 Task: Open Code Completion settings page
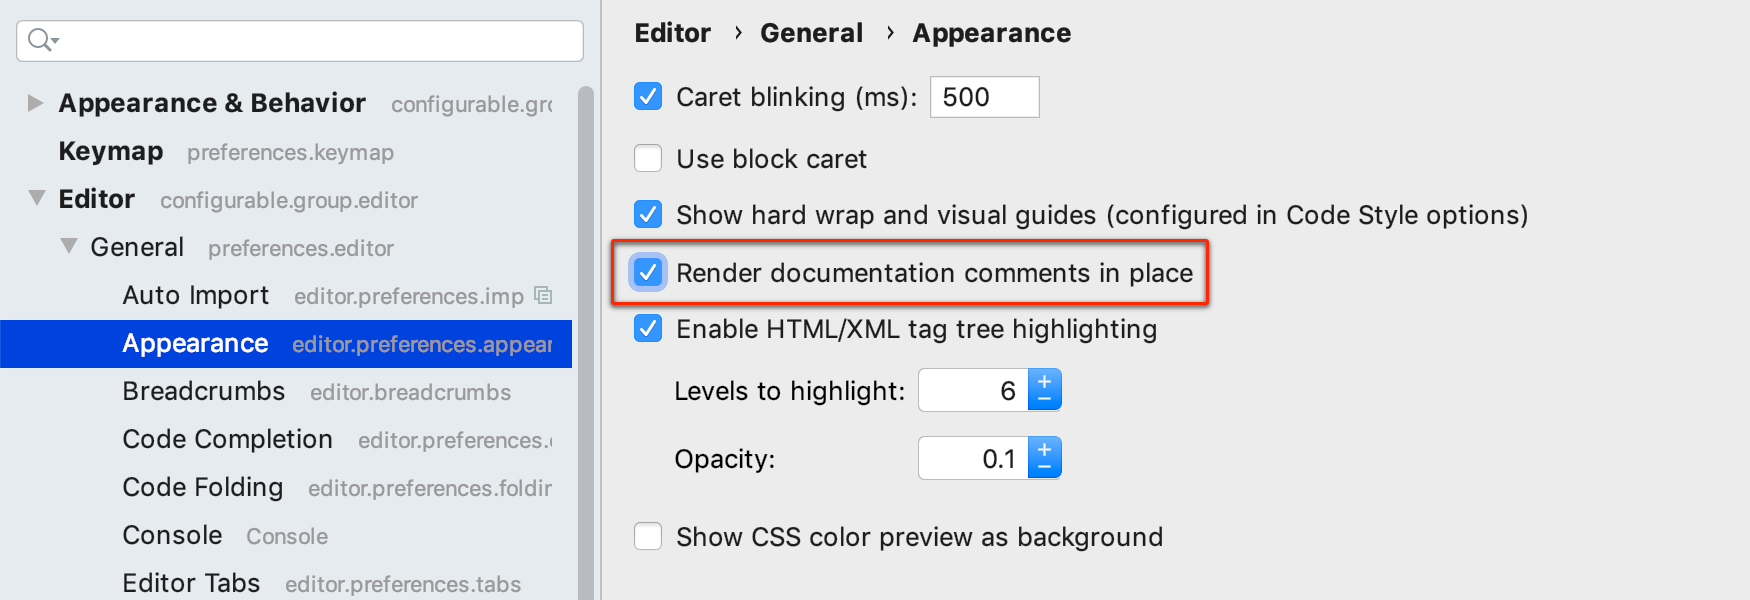pyautogui.click(x=227, y=439)
